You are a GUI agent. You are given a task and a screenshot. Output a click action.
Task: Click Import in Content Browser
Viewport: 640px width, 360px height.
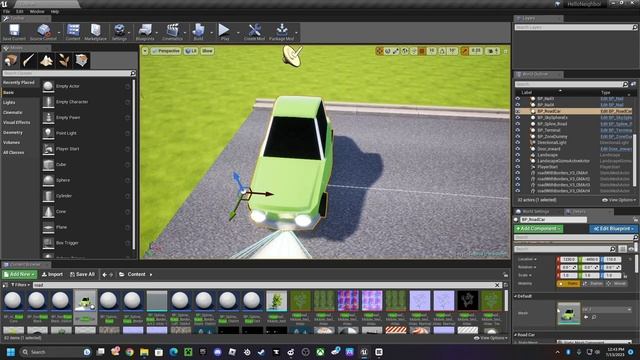click(52, 274)
